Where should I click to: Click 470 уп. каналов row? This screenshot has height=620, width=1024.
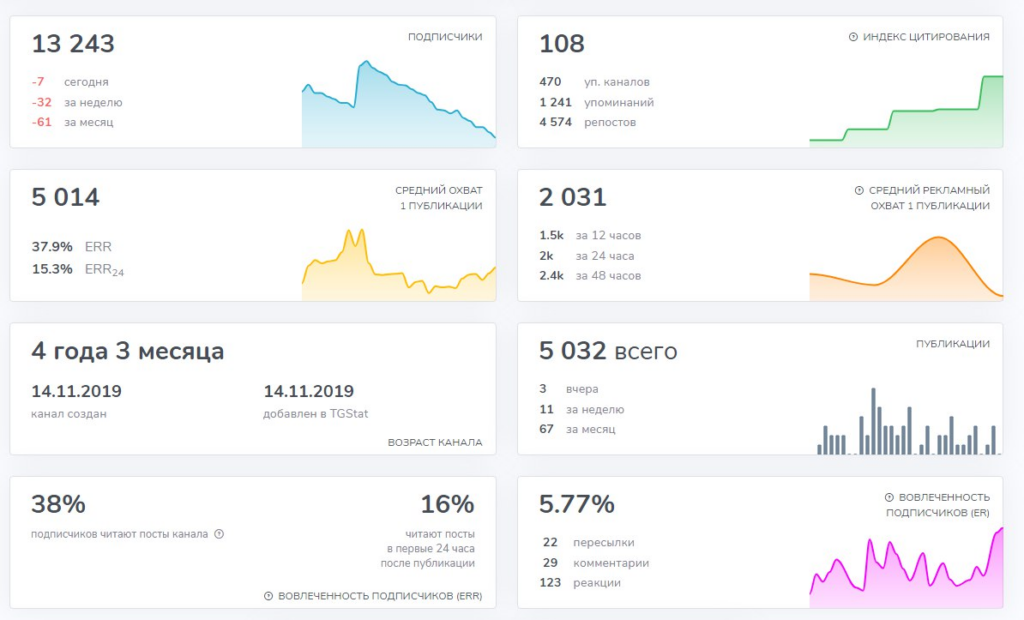click(594, 82)
